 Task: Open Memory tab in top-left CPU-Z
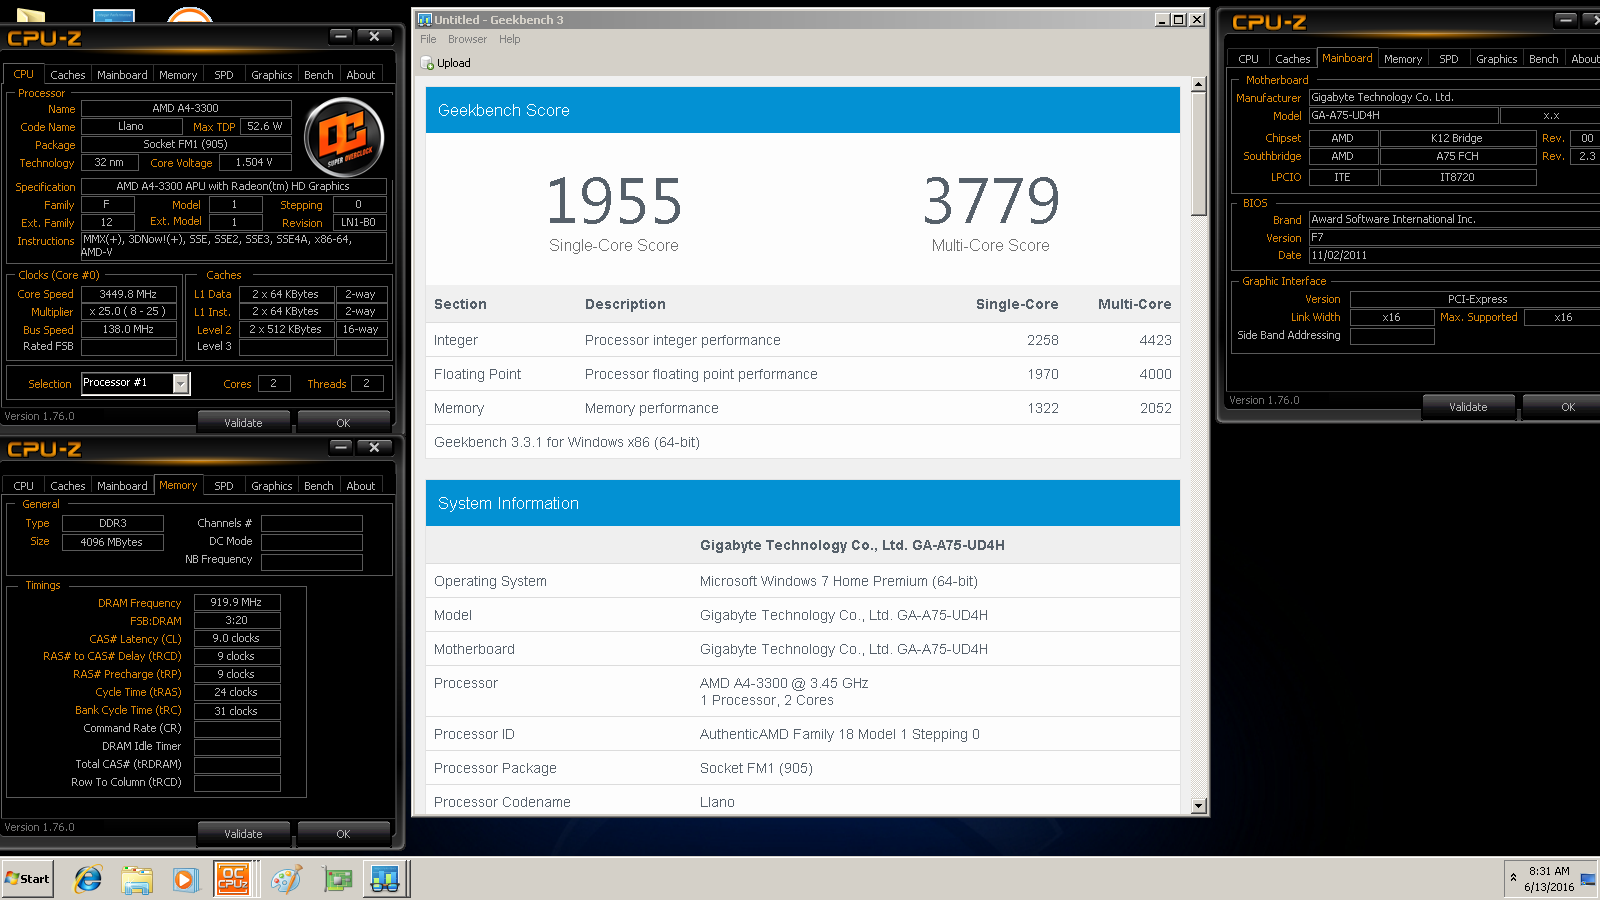(x=178, y=75)
